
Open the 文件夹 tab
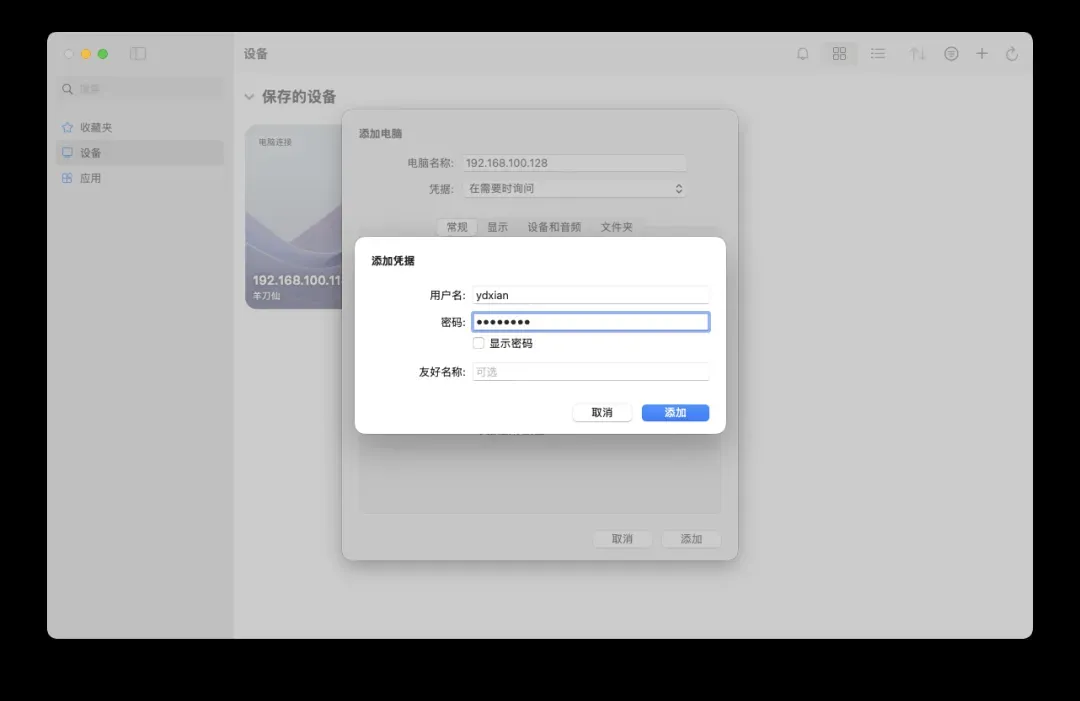616,227
